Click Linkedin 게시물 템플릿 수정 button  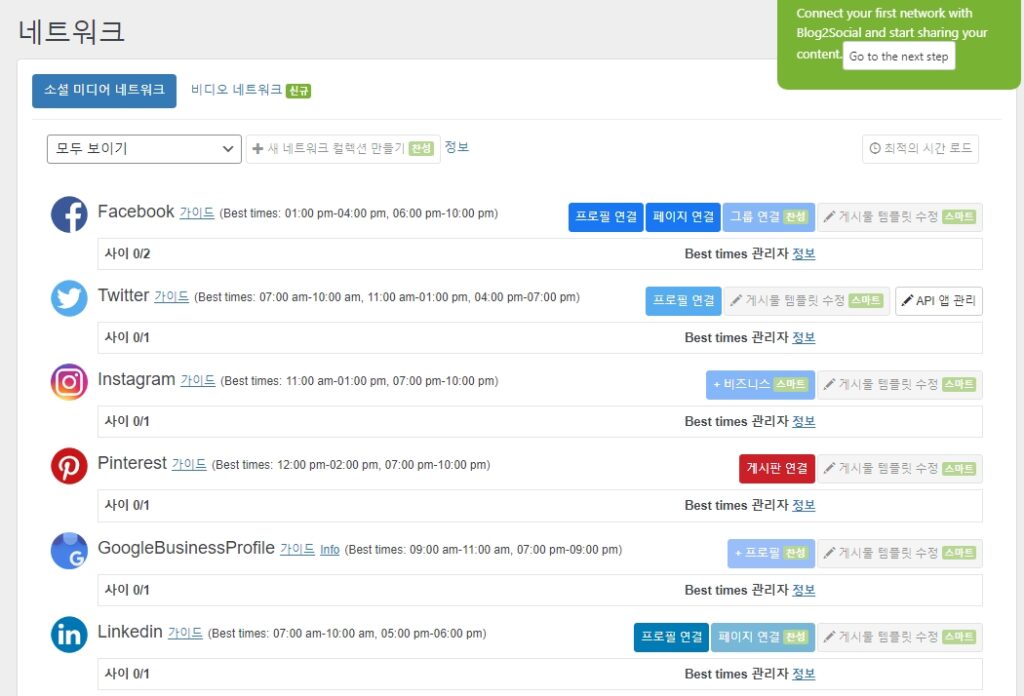900,637
